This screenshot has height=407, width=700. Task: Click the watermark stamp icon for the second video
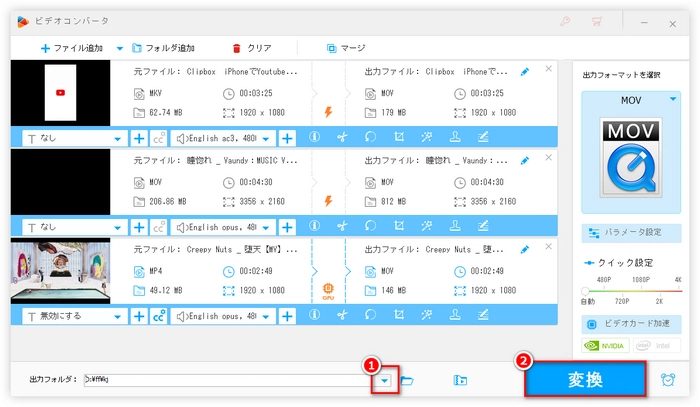(x=455, y=227)
